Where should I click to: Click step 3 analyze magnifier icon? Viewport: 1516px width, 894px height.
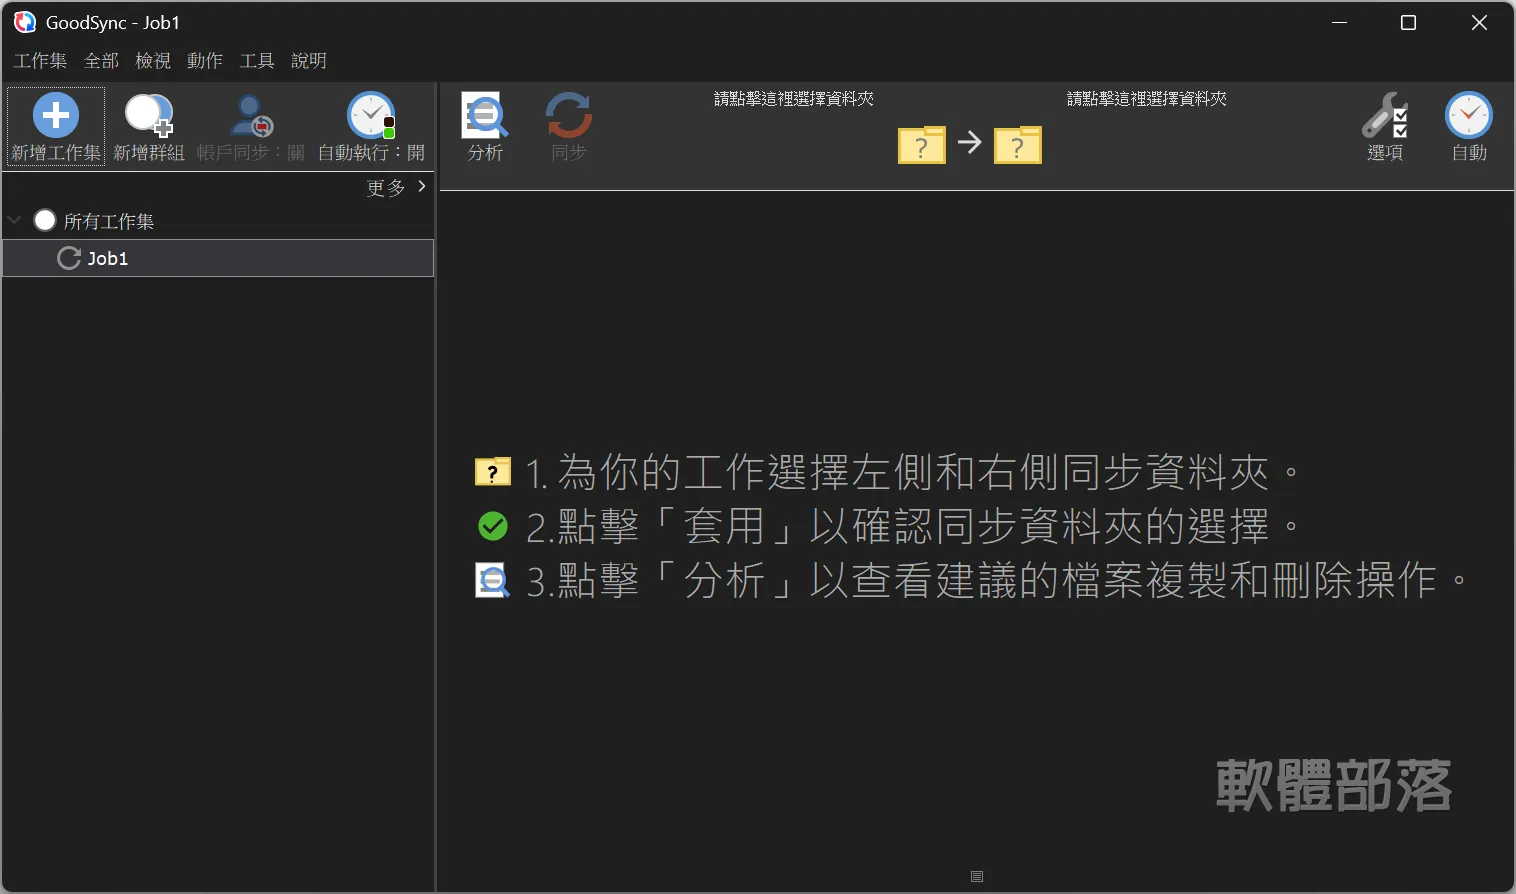[492, 581]
